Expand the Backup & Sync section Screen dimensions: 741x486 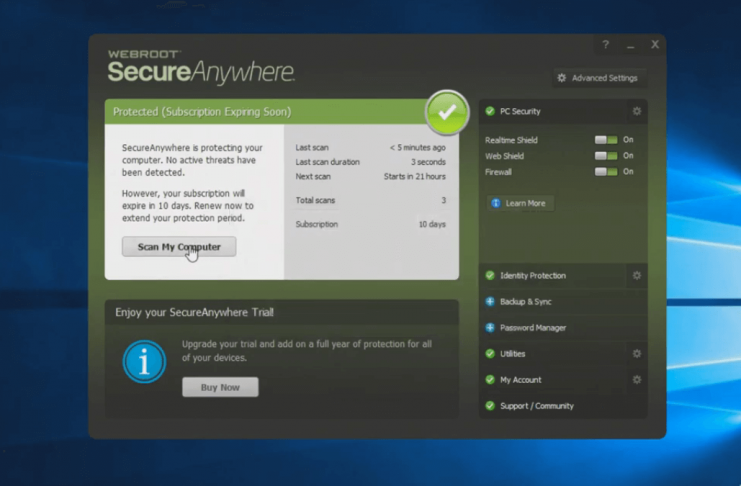pos(563,302)
